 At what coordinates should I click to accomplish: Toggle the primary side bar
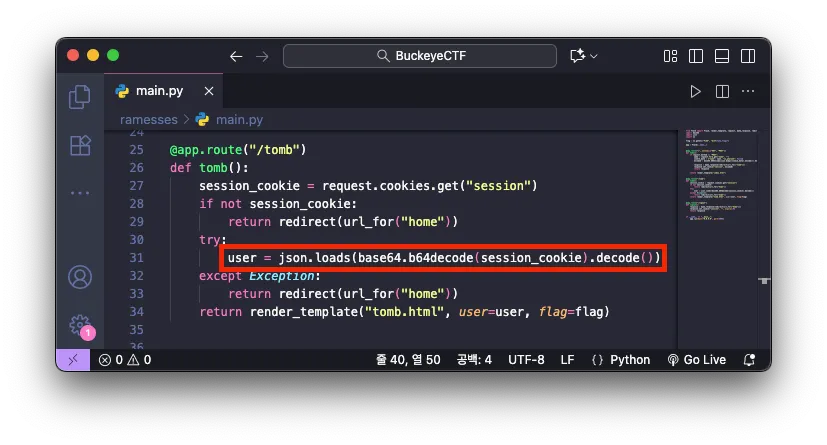coord(696,56)
